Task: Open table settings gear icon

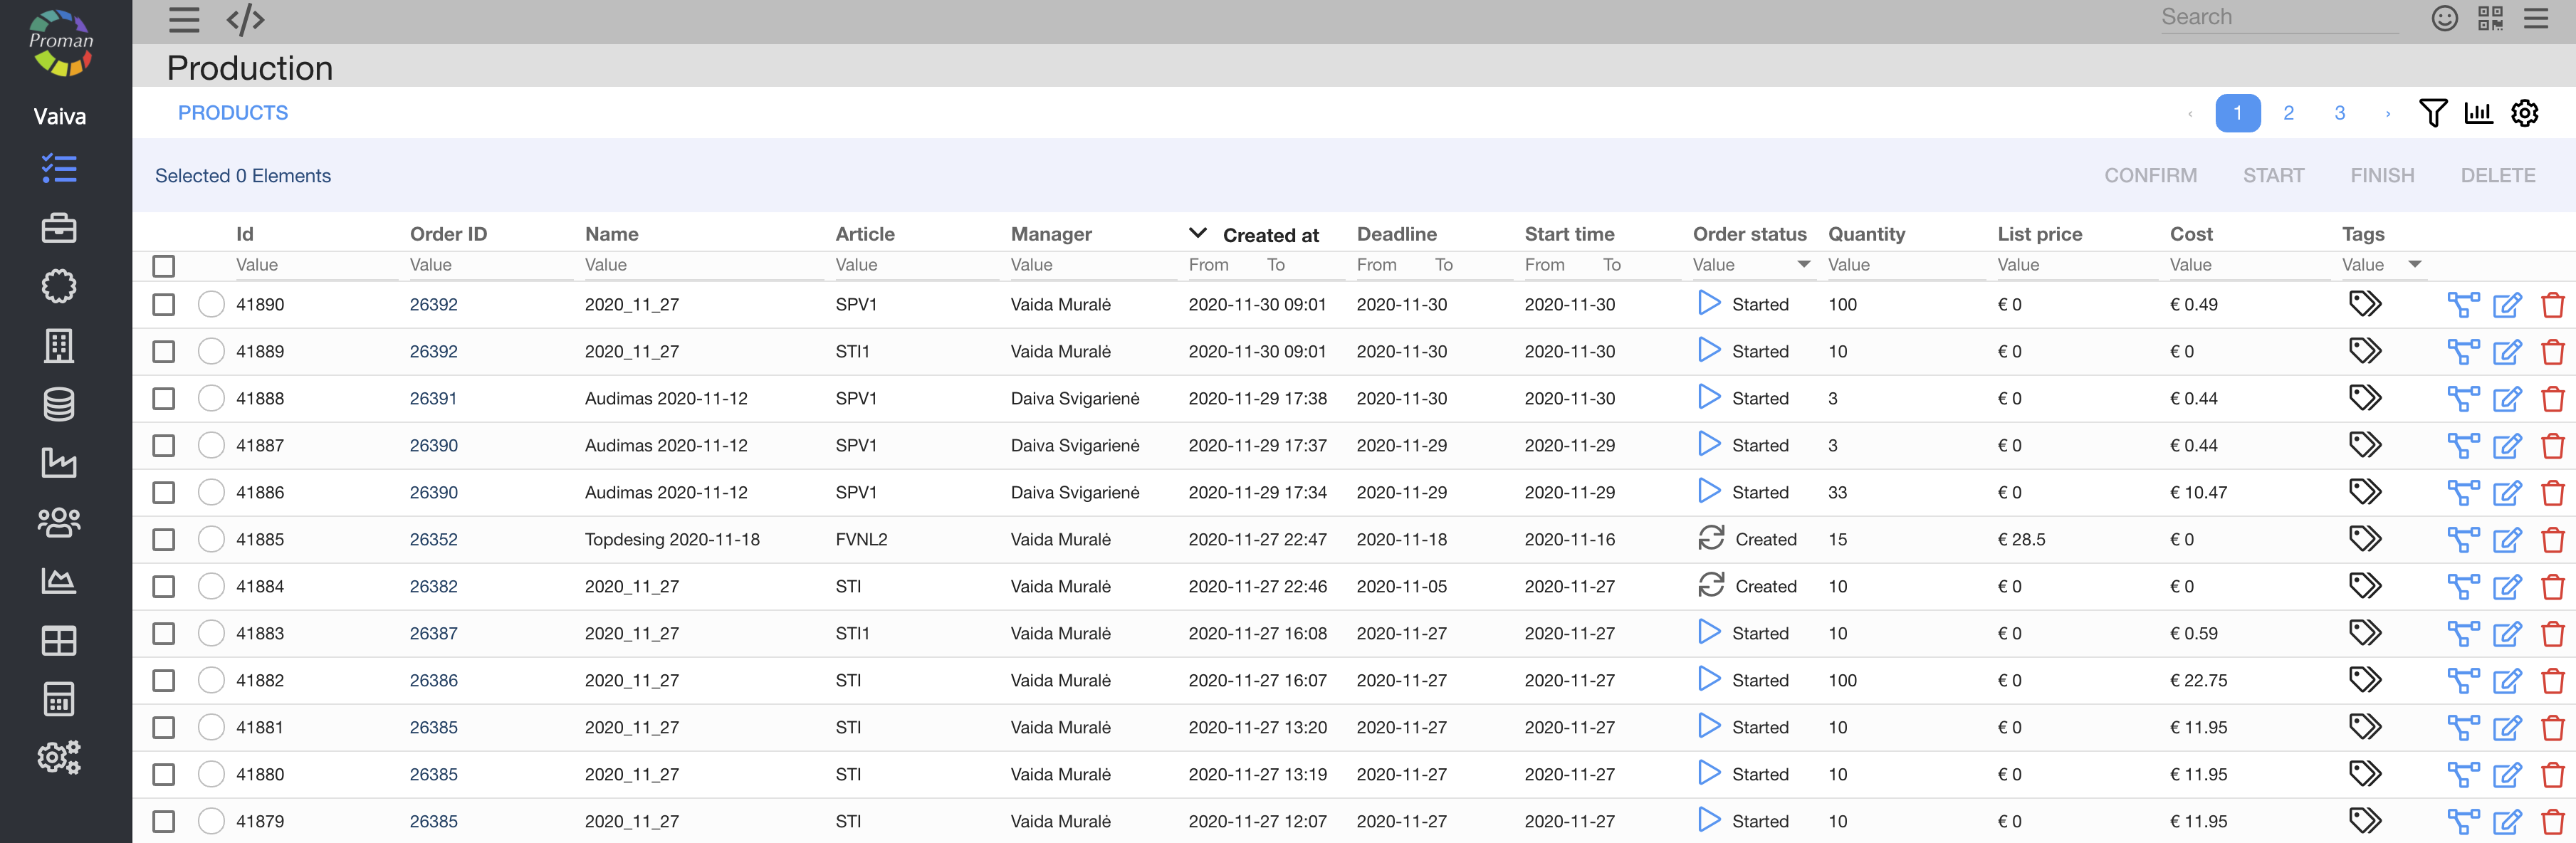Action: (x=2524, y=113)
